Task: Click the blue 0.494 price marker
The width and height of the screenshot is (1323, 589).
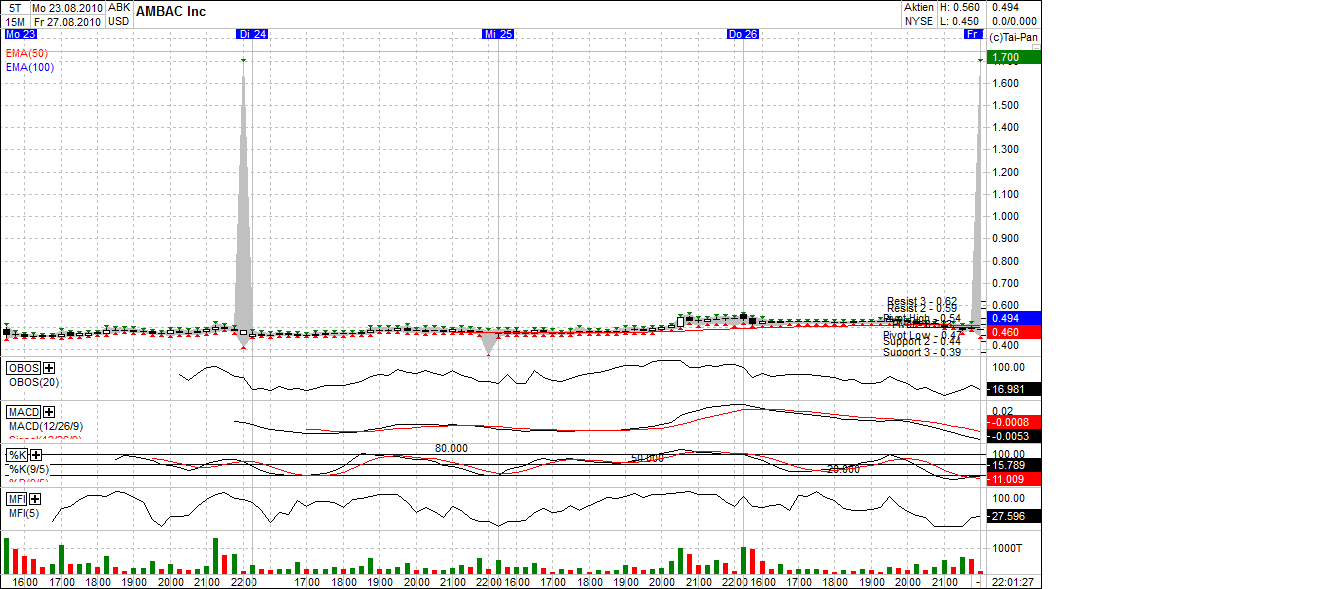Action: (1015, 318)
